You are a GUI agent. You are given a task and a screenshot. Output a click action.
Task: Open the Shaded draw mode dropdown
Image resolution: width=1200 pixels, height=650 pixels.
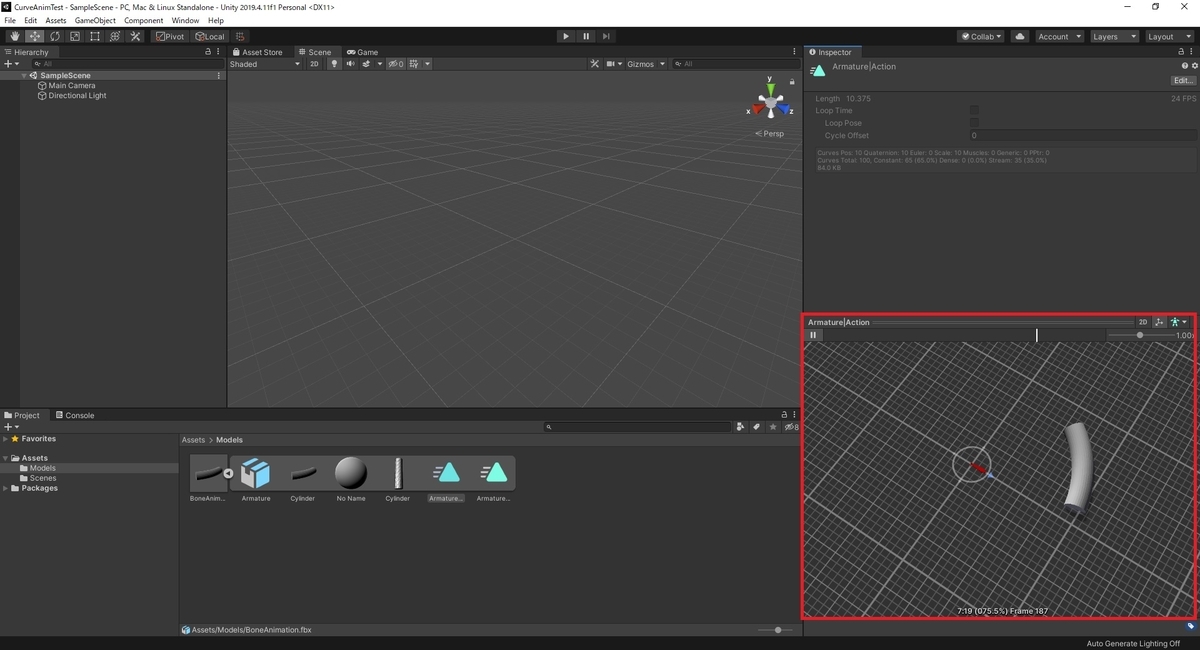pyautogui.click(x=265, y=64)
